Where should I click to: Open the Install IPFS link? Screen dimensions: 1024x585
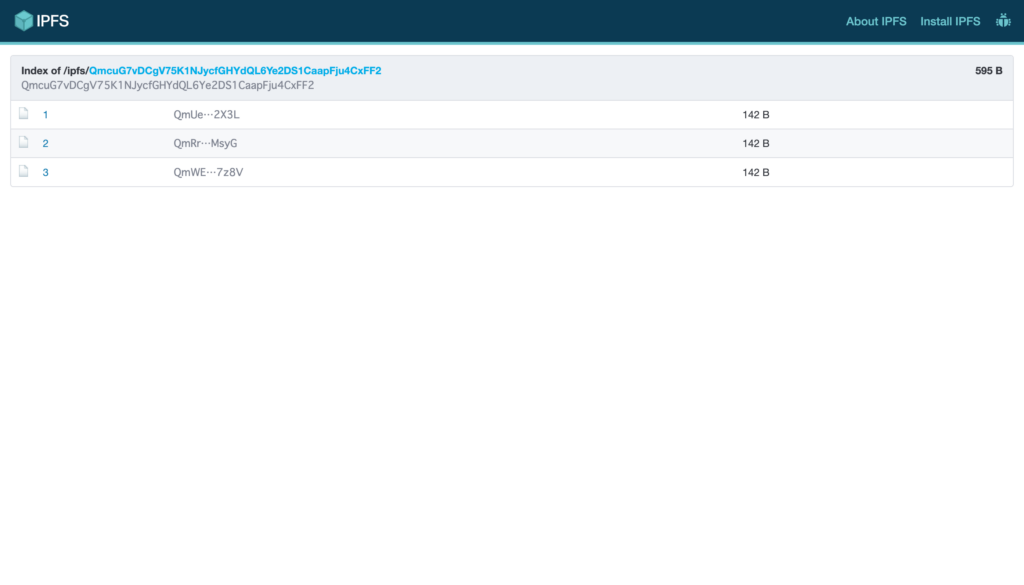click(950, 22)
